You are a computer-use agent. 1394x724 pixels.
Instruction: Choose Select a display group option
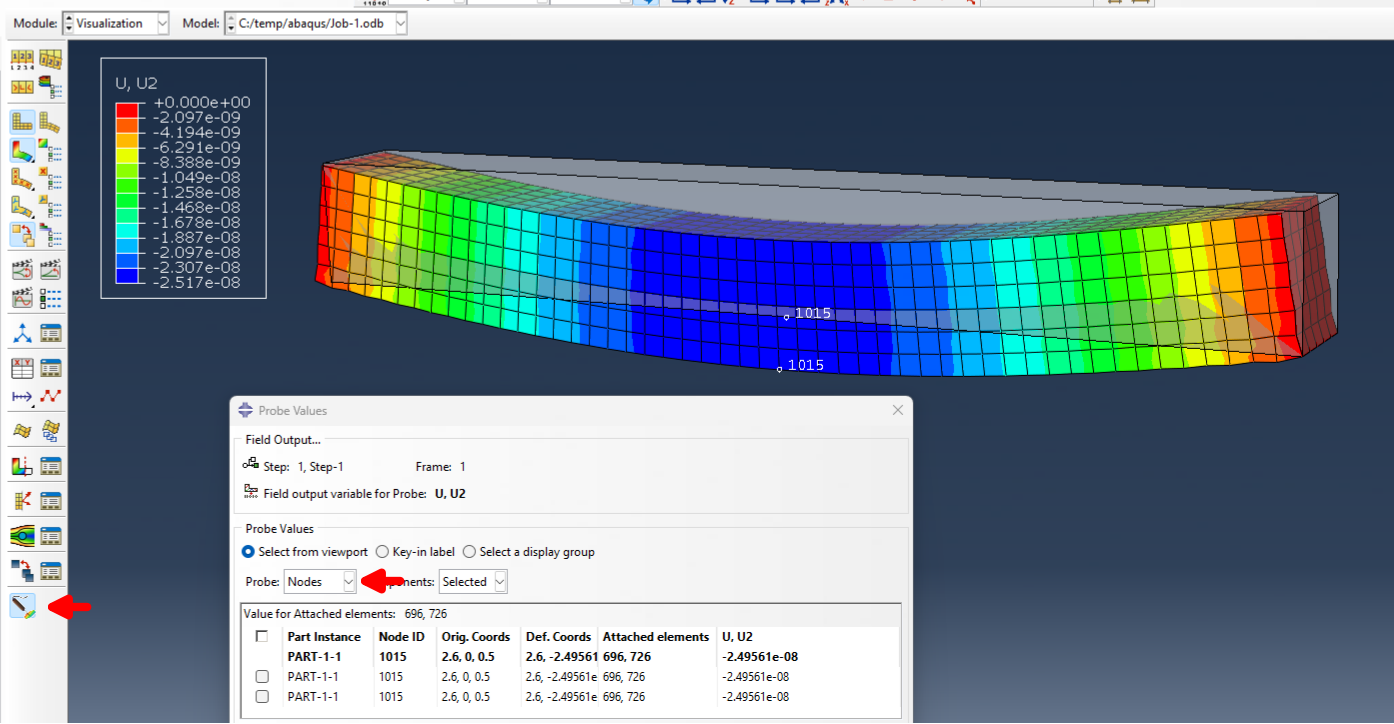coord(469,552)
